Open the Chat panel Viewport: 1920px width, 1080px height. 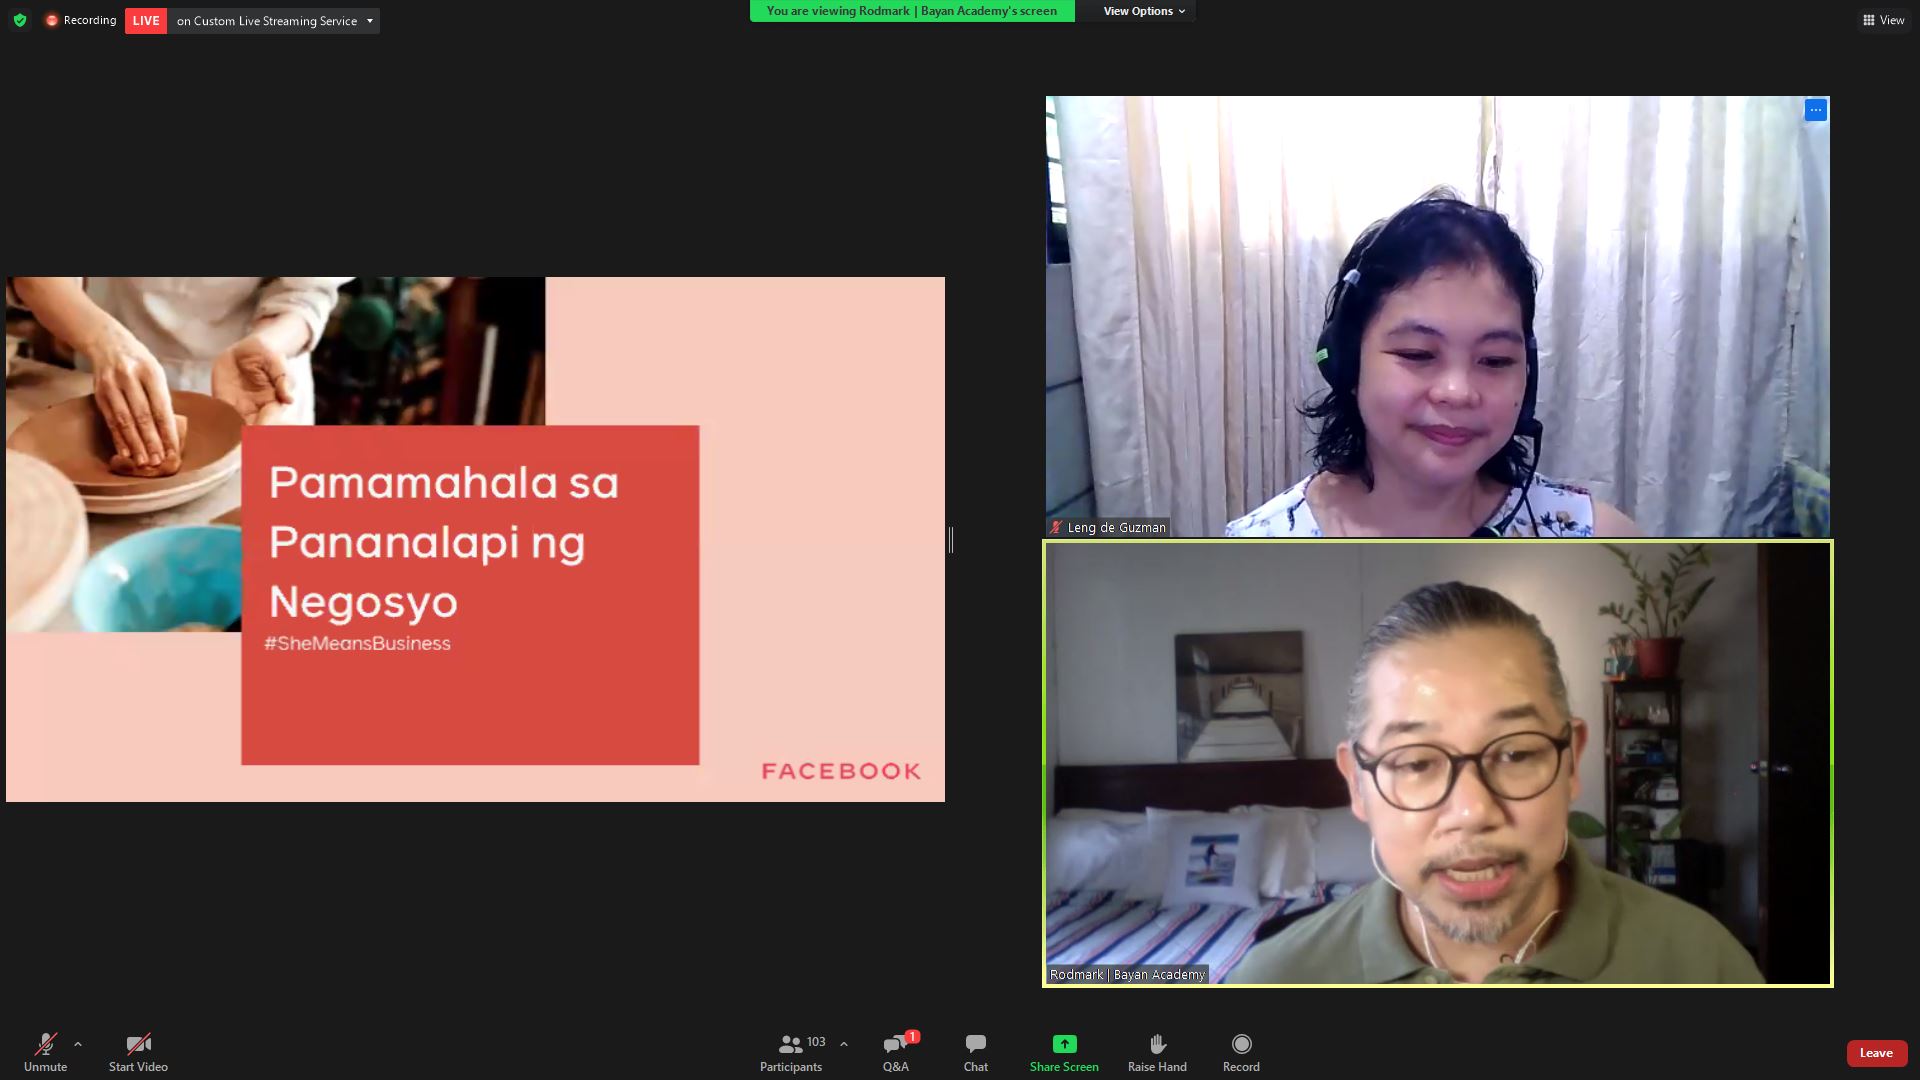976,1053
